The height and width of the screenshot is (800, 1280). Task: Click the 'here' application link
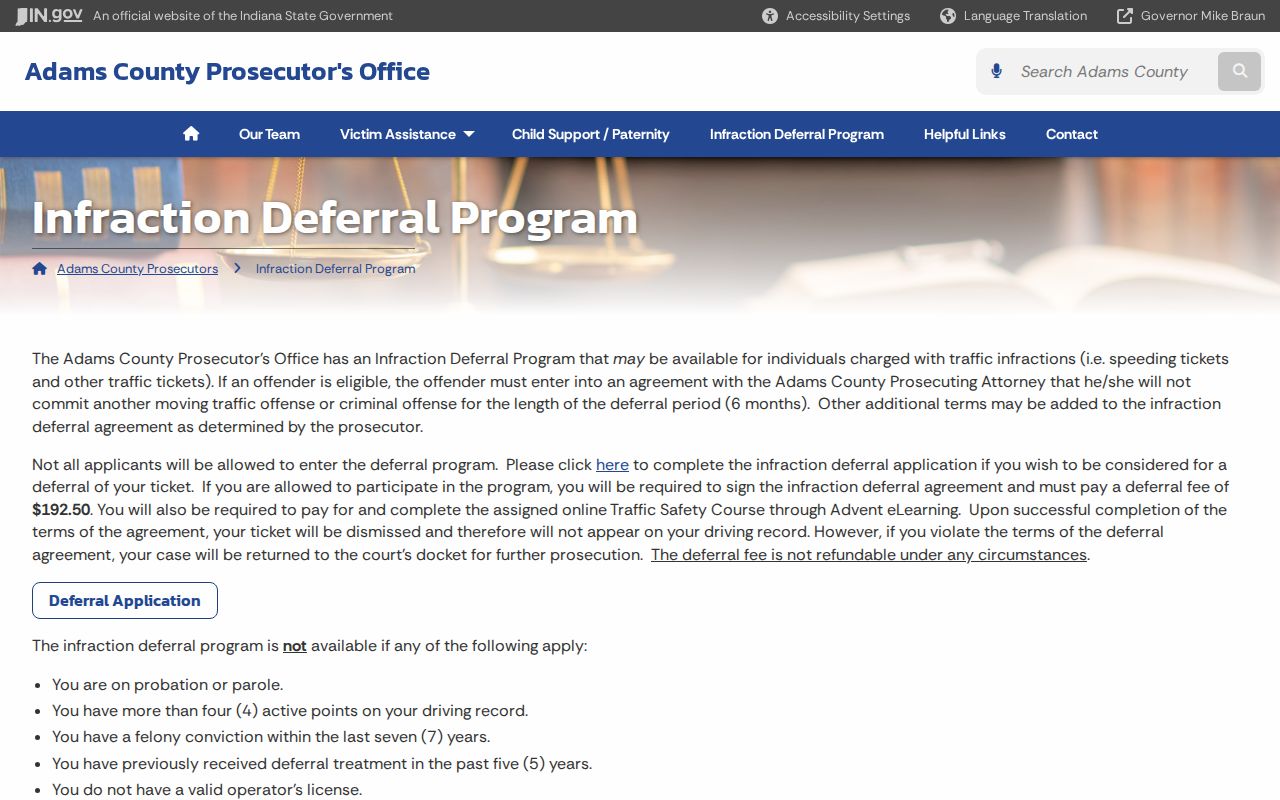coord(612,465)
